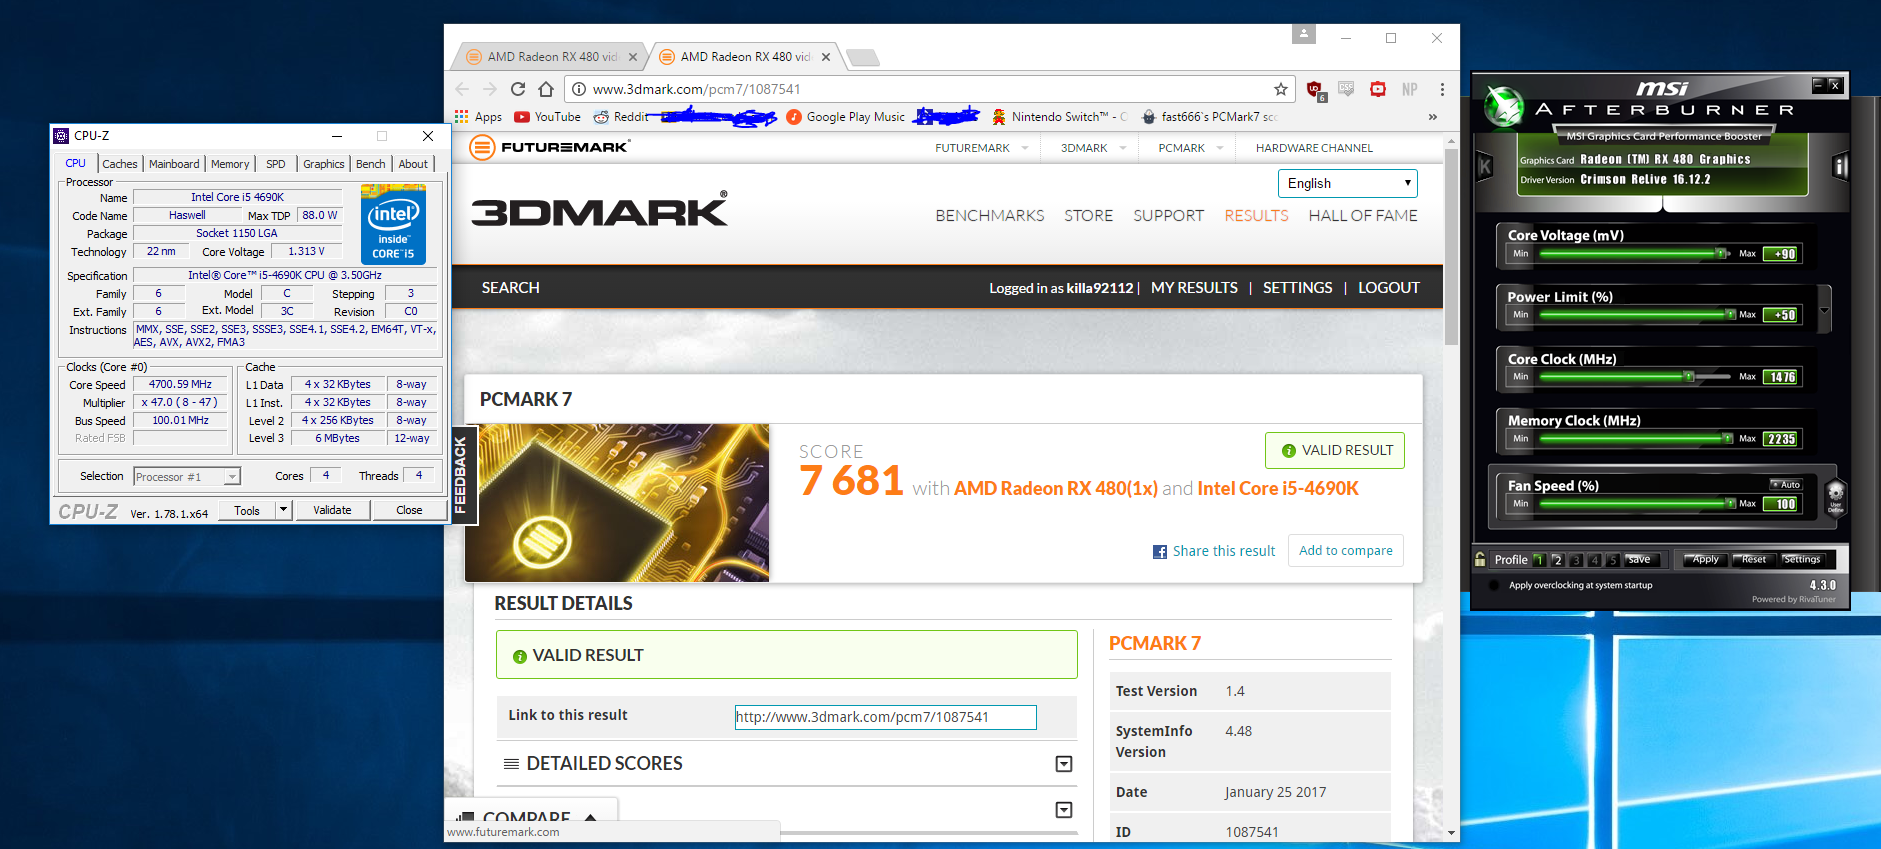Select Afterburner profile 4
Image resolution: width=1881 pixels, height=849 pixels.
coord(1595,560)
